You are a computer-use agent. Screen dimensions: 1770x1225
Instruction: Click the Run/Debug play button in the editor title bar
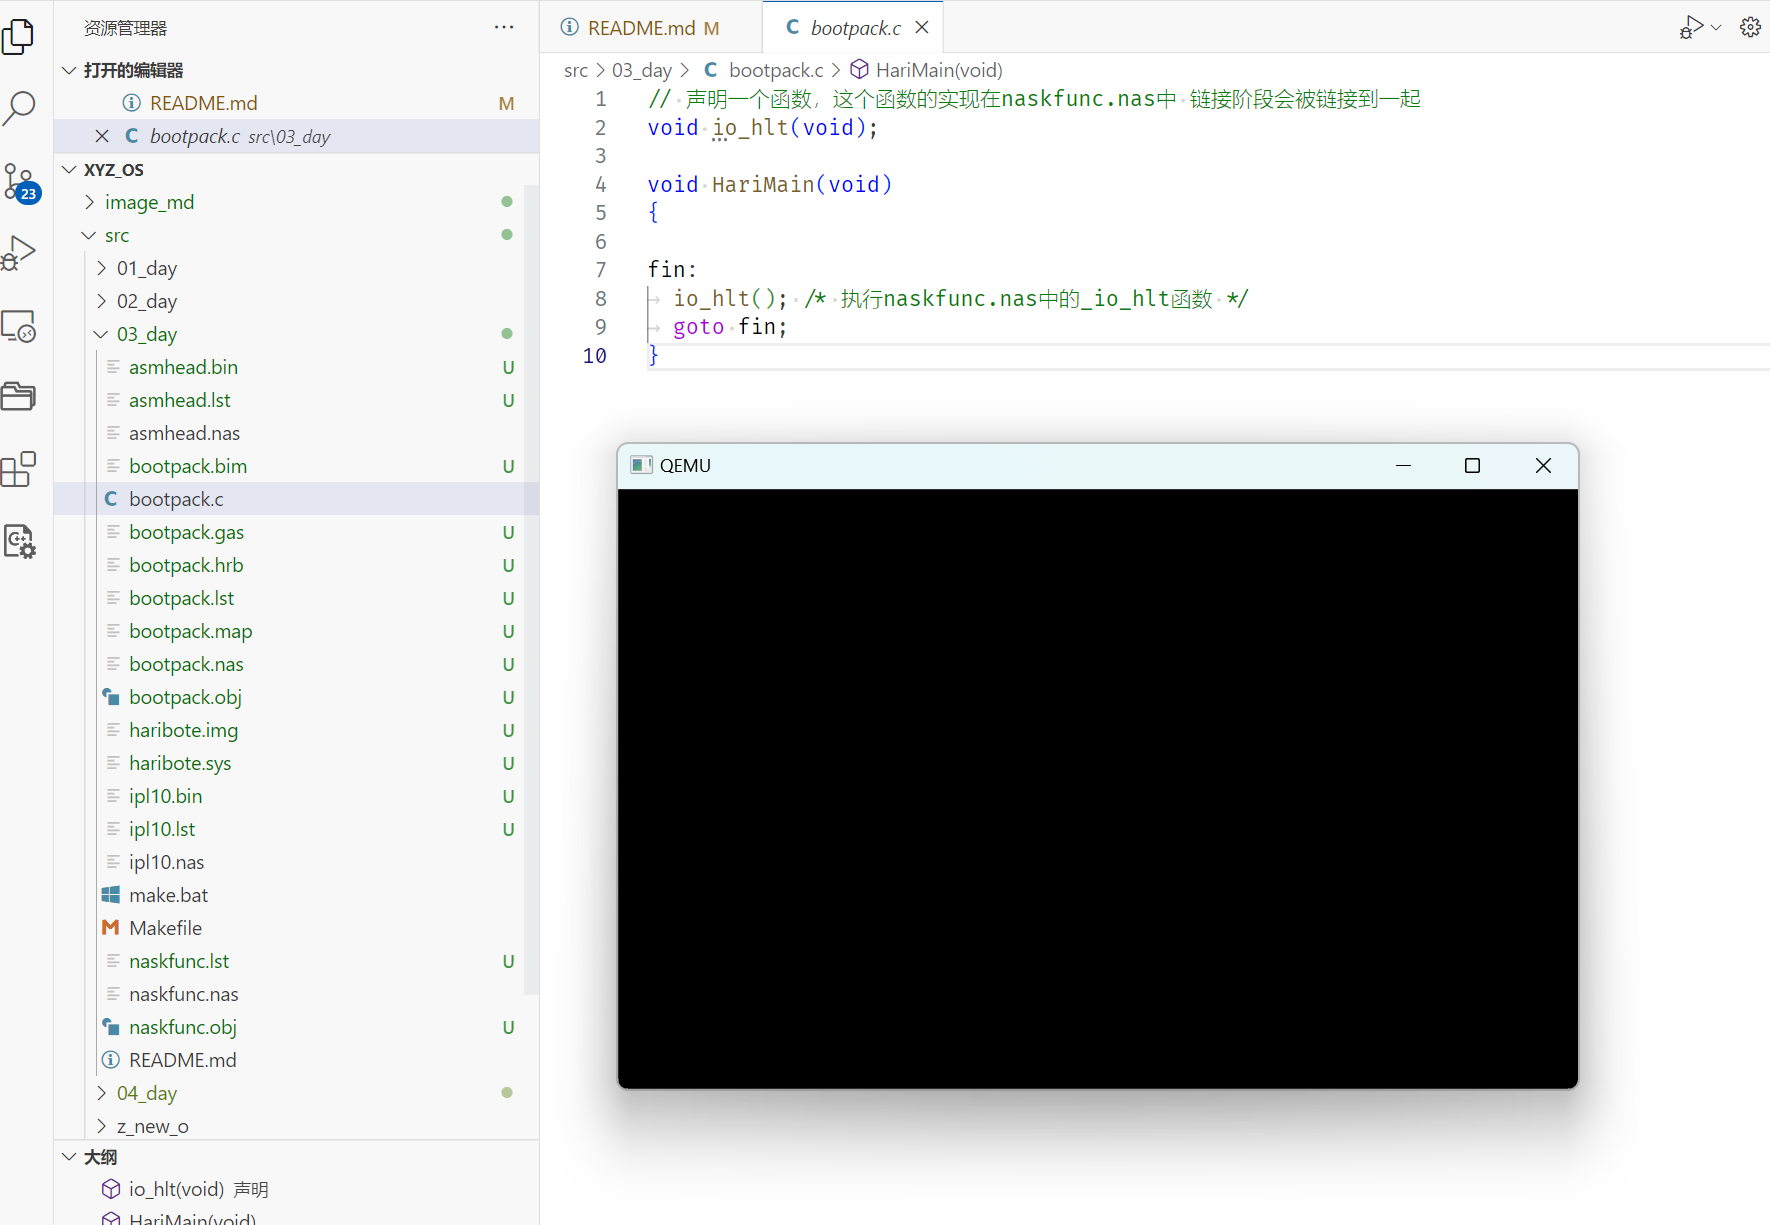click(1690, 27)
